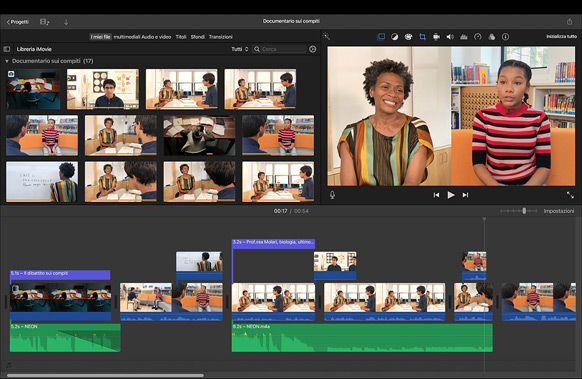Switch to the Transizioni tab
The width and height of the screenshot is (582, 379).
pyautogui.click(x=221, y=37)
